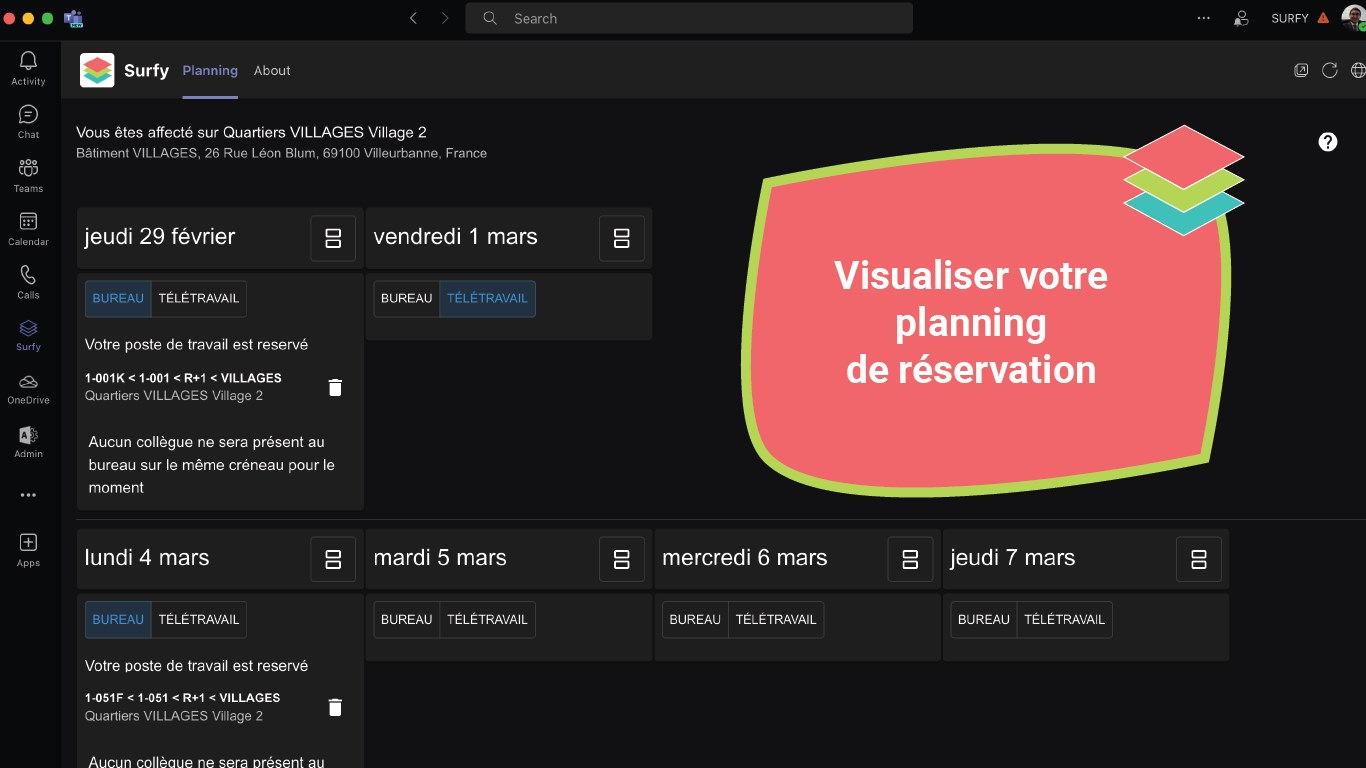Open Chat from the sidebar
The height and width of the screenshot is (768, 1366).
tap(28, 121)
